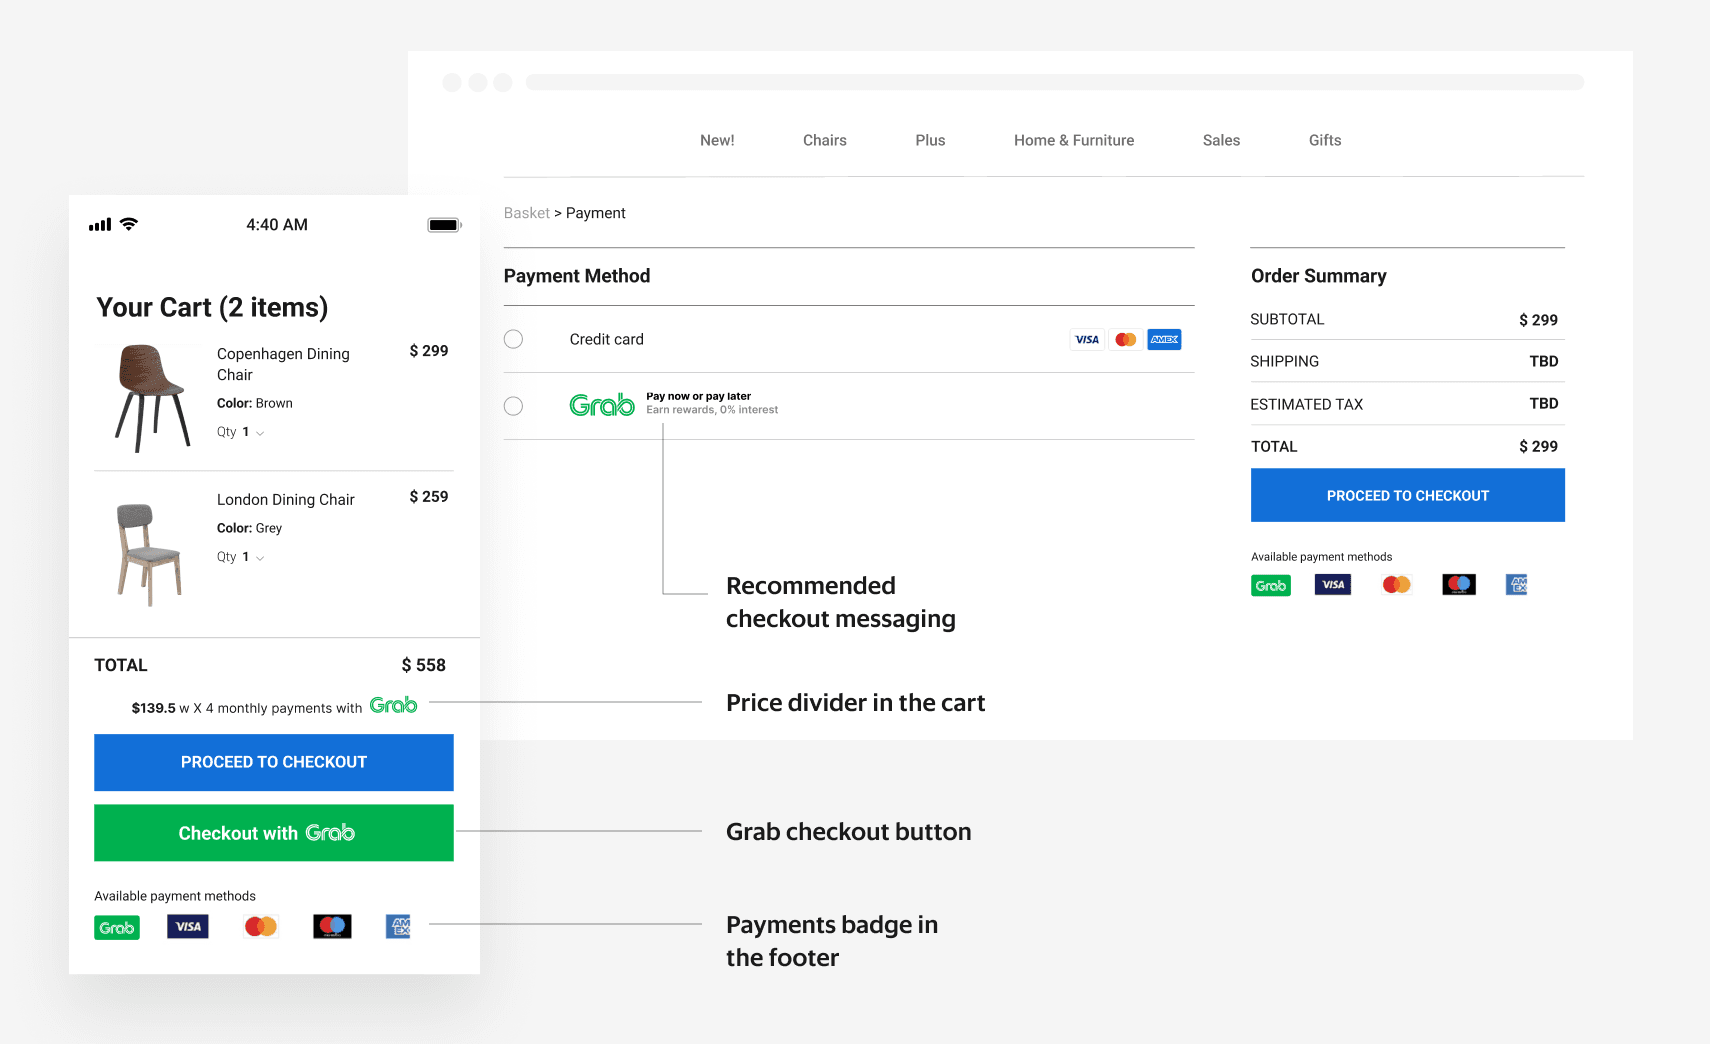Click the Visa badge in mobile cart footer
Image resolution: width=1710 pixels, height=1044 pixels.
(x=188, y=927)
